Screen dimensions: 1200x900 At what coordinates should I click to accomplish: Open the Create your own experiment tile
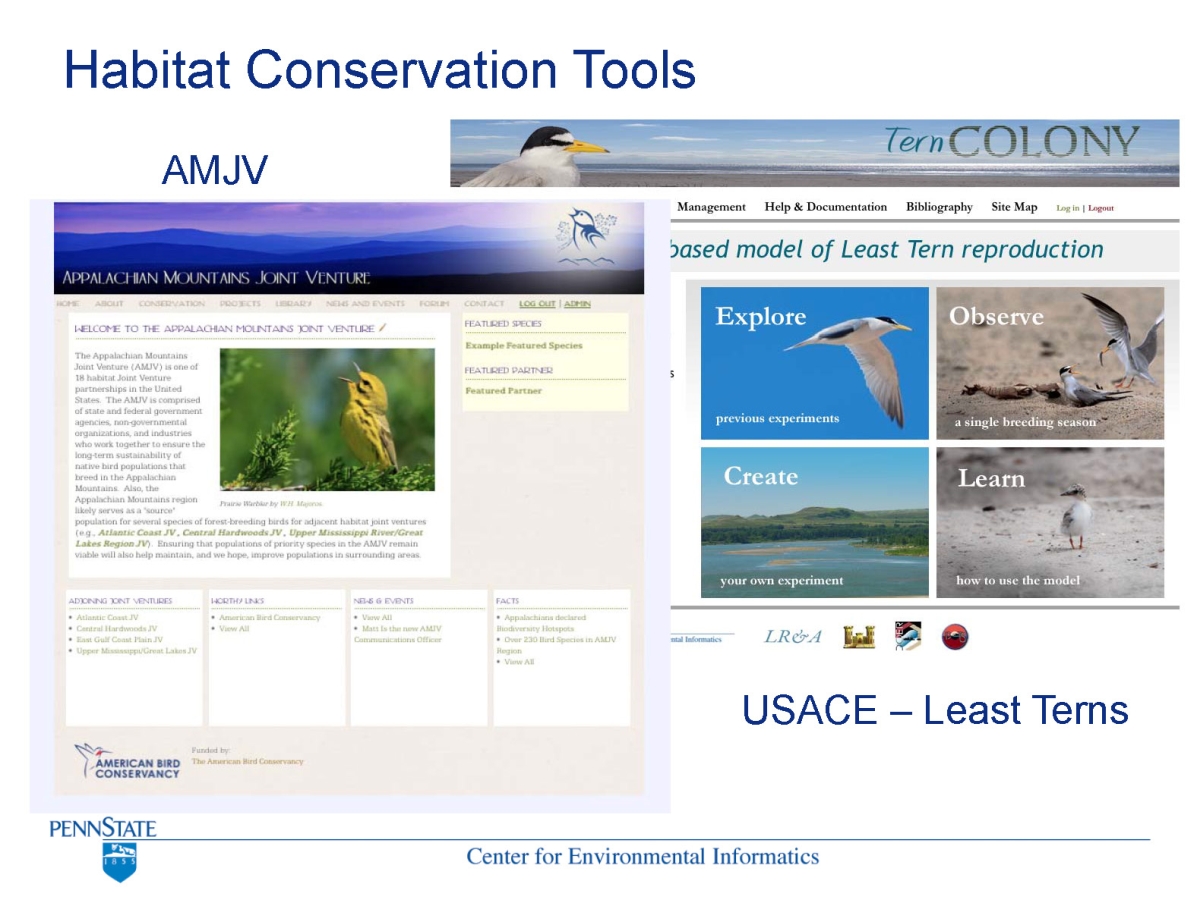pos(815,522)
